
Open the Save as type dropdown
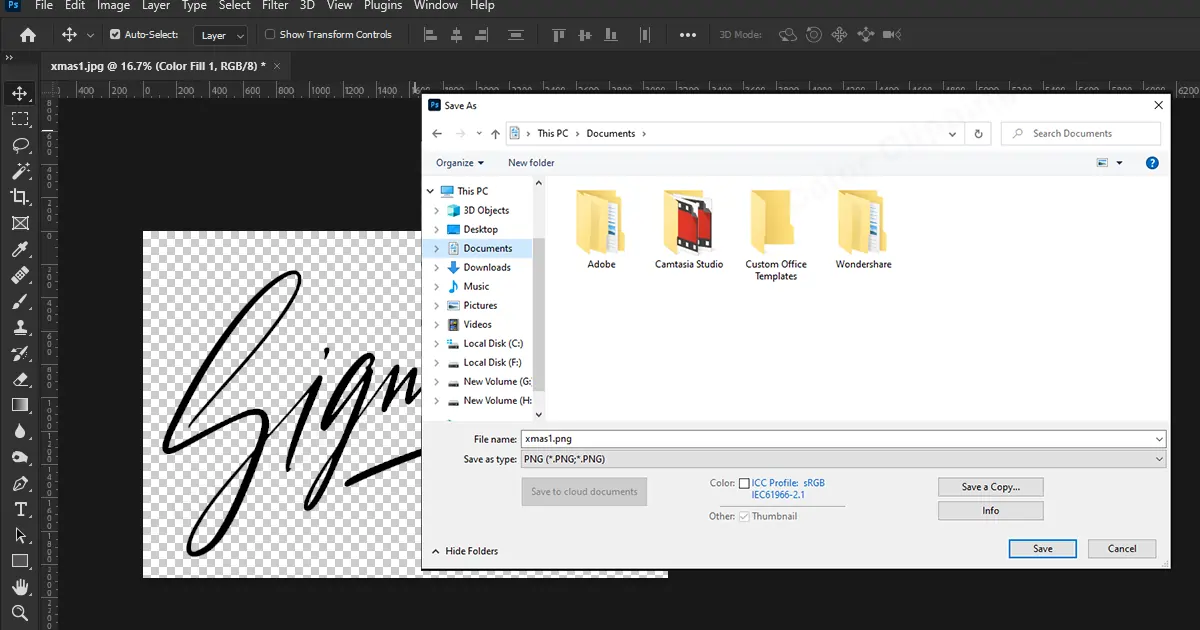coord(842,459)
